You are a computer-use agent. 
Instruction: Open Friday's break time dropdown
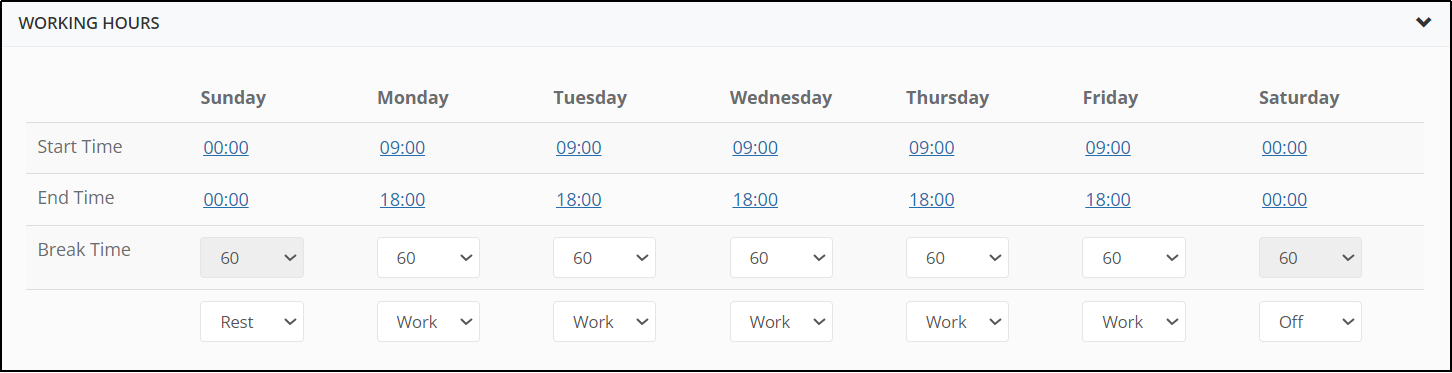point(1134,258)
